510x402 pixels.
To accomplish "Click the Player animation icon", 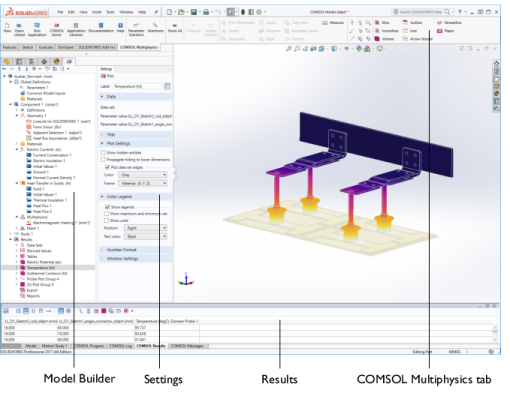I will pos(440,31).
